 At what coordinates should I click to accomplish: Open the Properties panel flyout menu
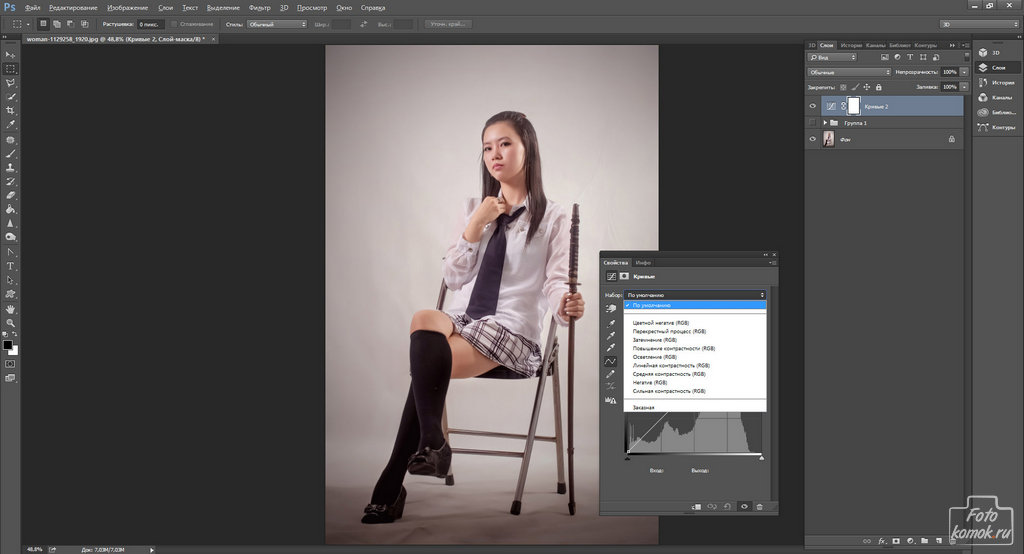(772, 263)
